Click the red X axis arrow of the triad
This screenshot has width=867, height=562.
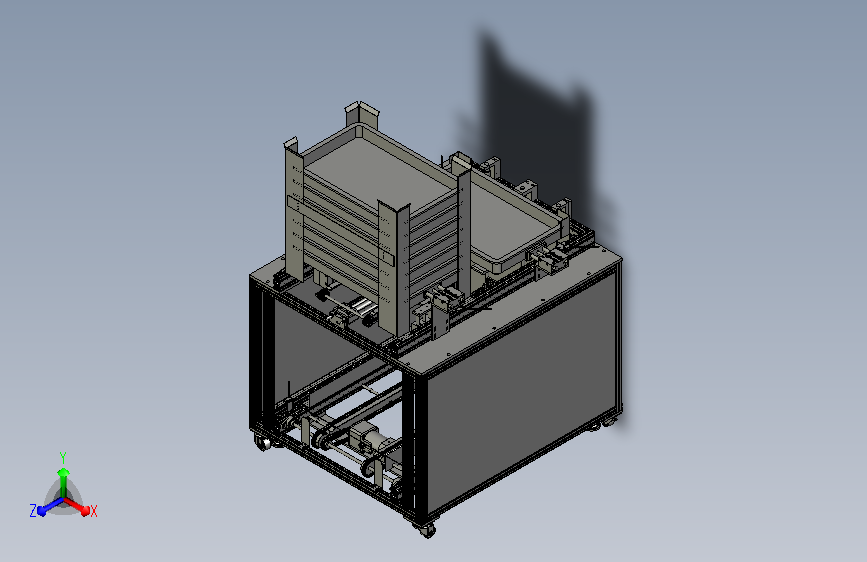(77, 506)
